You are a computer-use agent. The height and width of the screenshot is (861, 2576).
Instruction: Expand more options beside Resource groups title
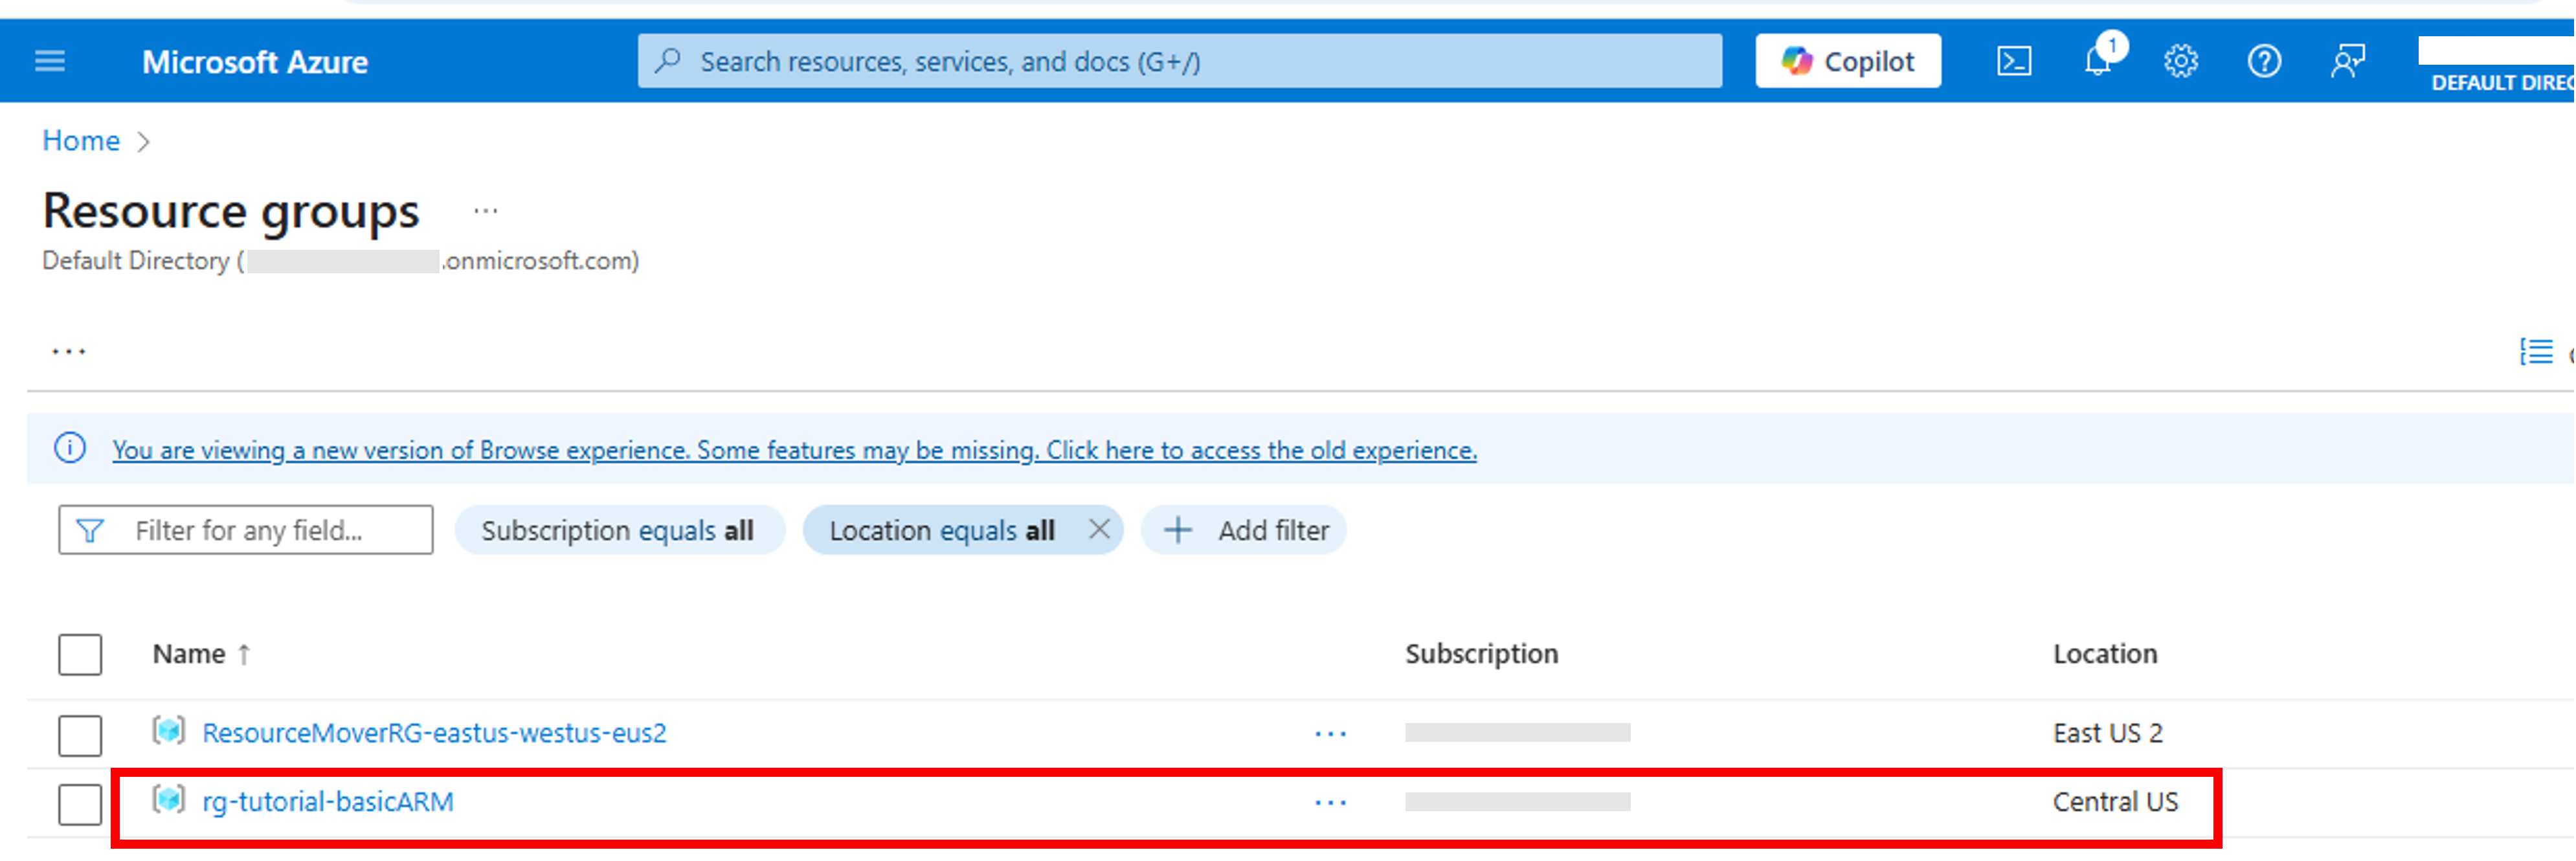point(486,211)
